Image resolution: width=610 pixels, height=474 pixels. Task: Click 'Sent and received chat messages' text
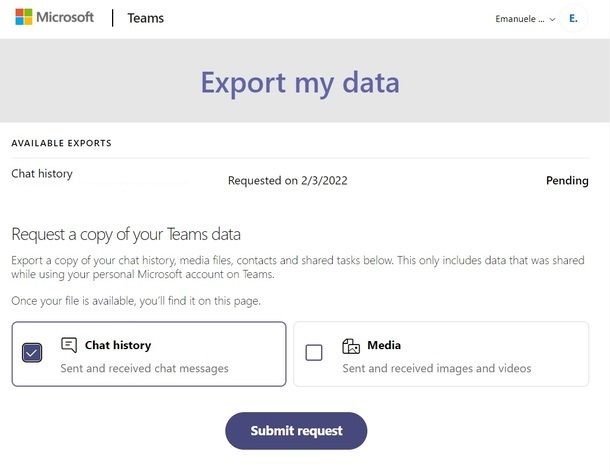[144, 368]
